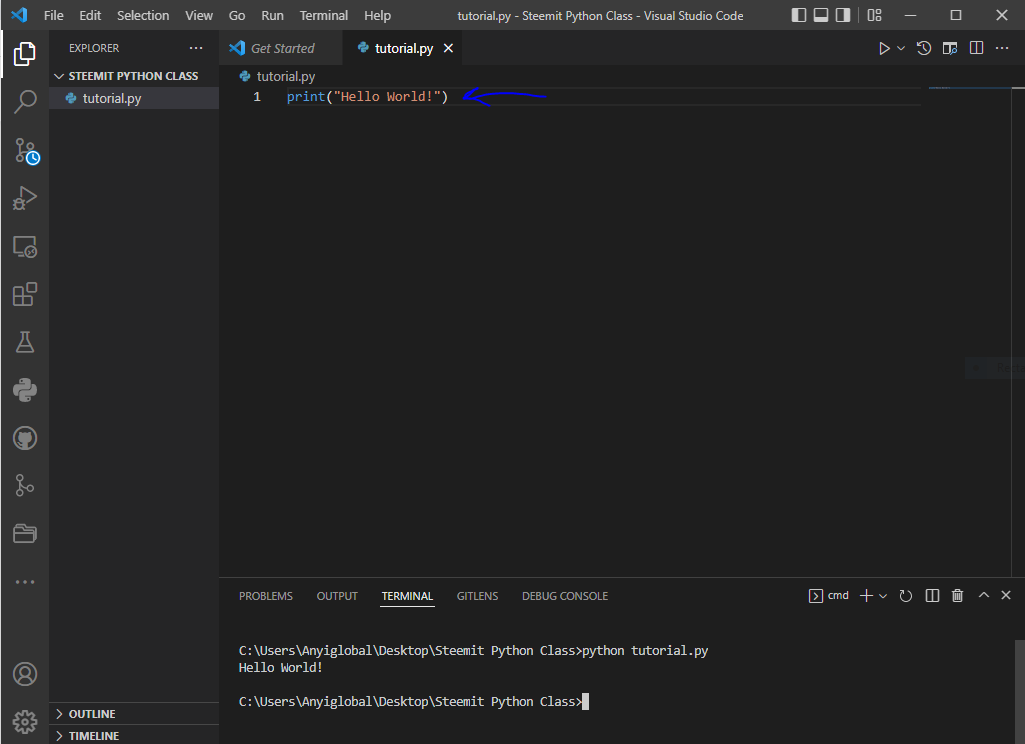
Task: Expand the OUTLINE section
Action: (92, 714)
